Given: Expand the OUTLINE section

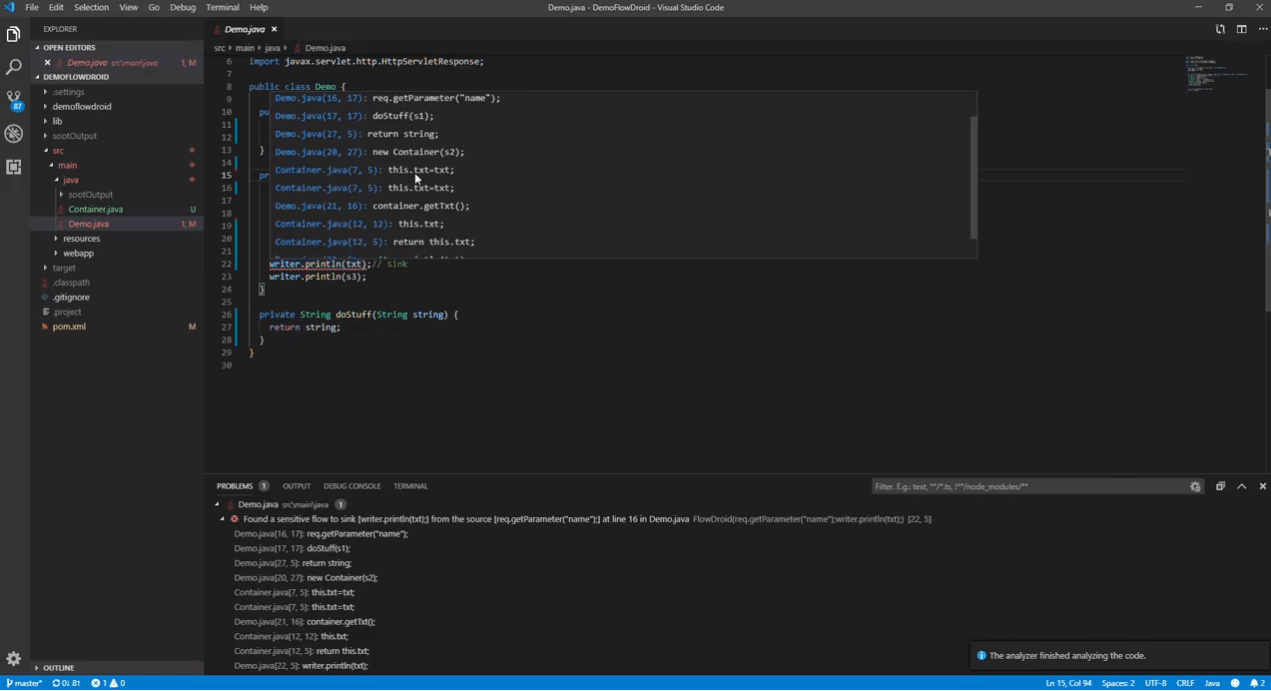Looking at the screenshot, I should pyautogui.click(x=58, y=667).
